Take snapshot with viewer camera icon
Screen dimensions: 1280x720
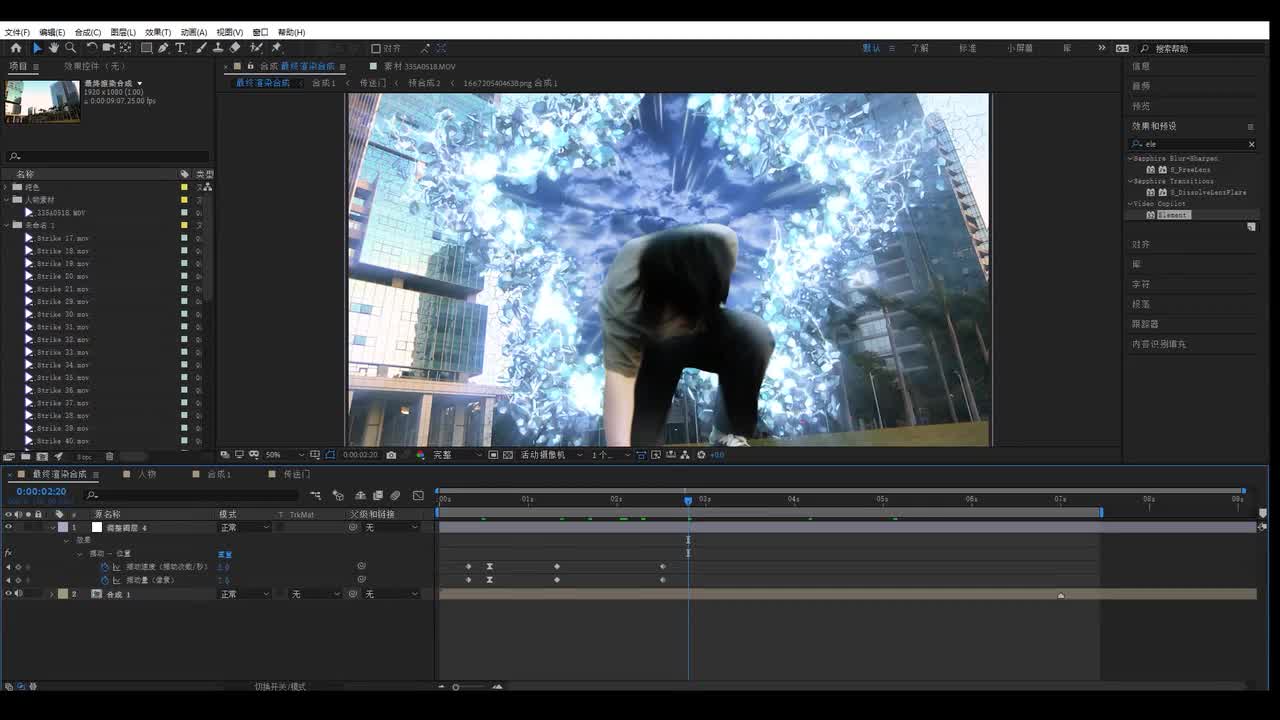point(391,455)
